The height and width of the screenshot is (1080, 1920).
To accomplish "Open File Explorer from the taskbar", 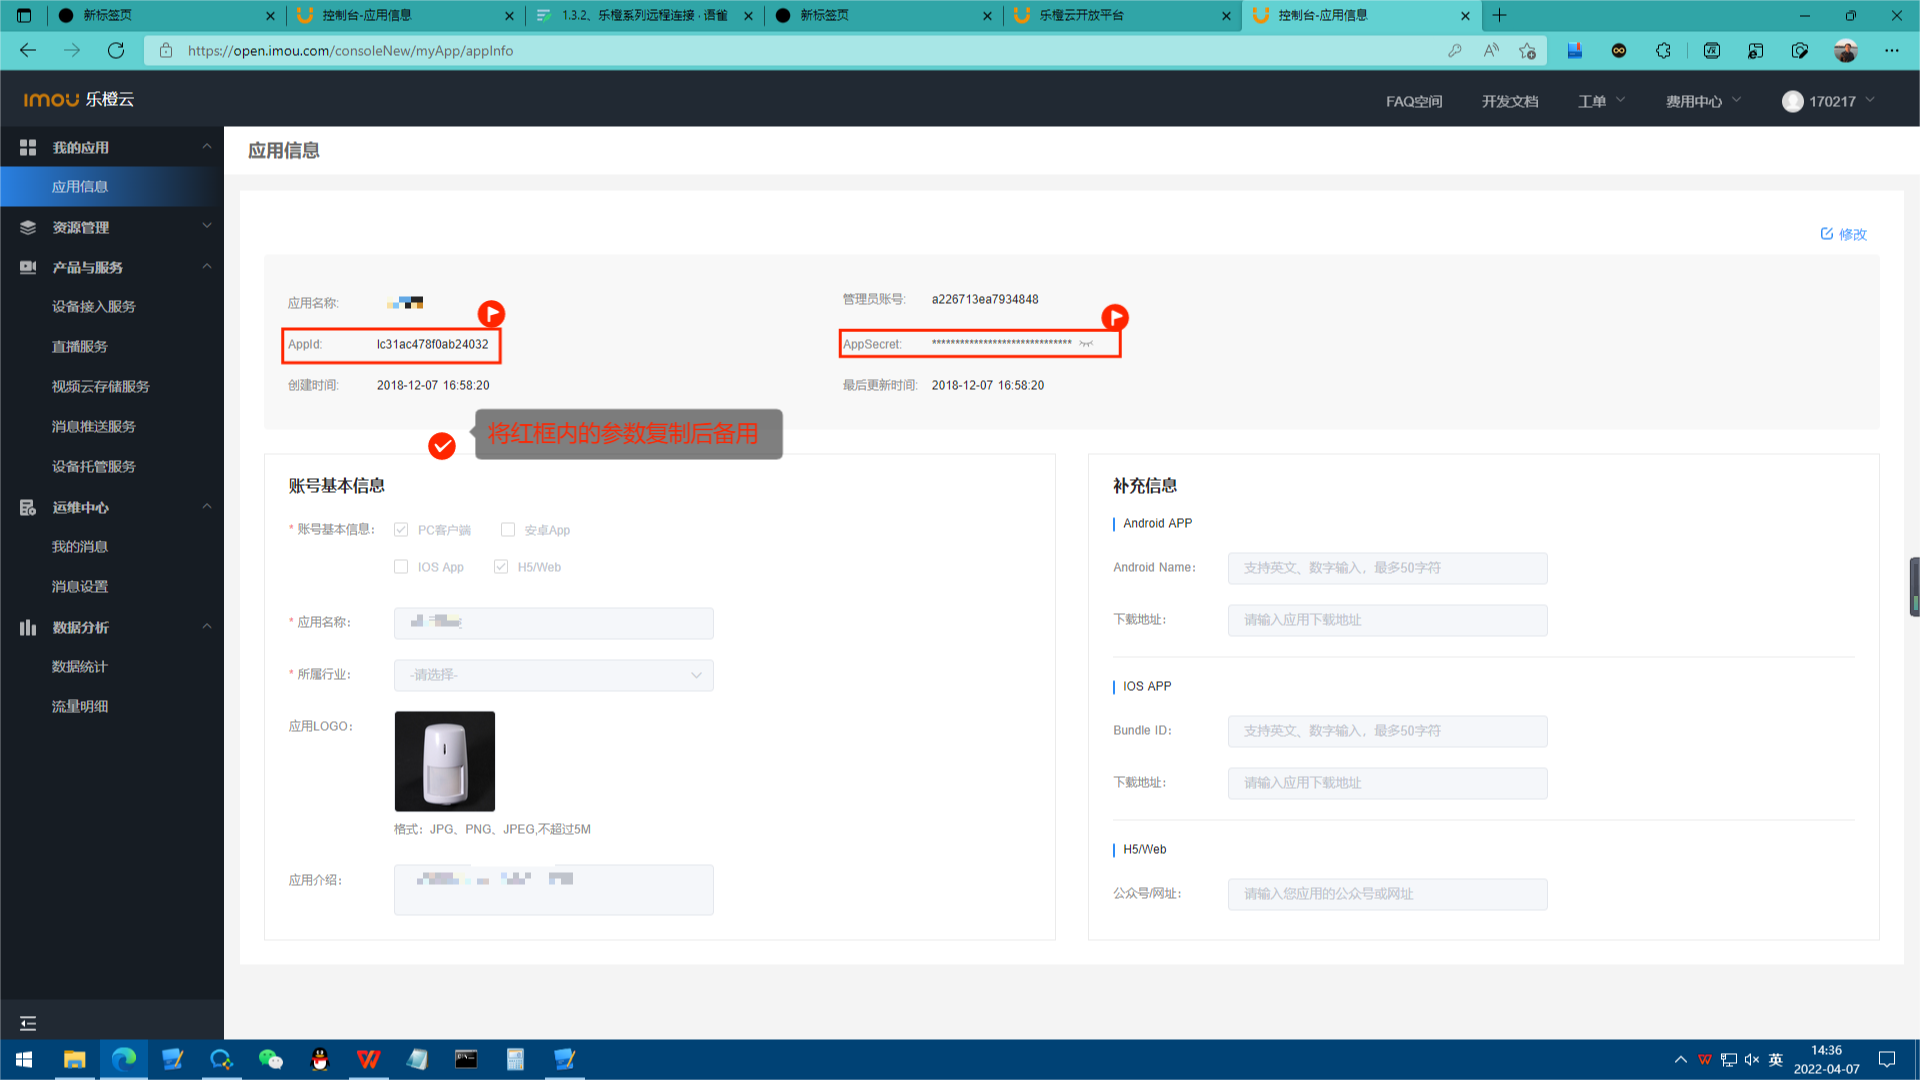I will (75, 1059).
